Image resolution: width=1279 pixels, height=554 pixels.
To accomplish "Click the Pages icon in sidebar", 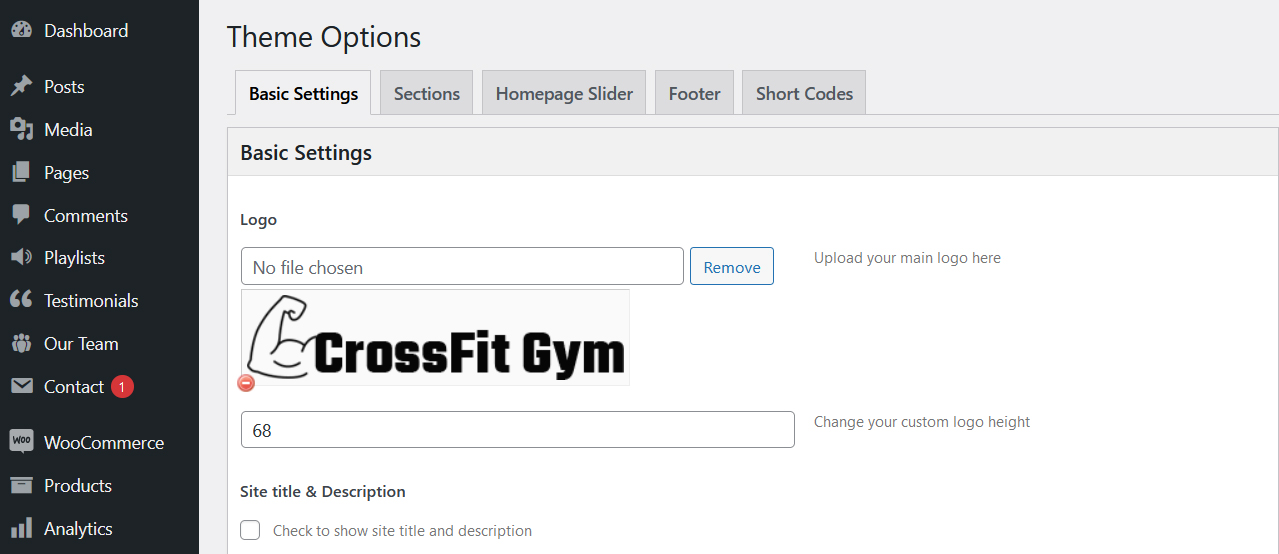I will point(21,173).
